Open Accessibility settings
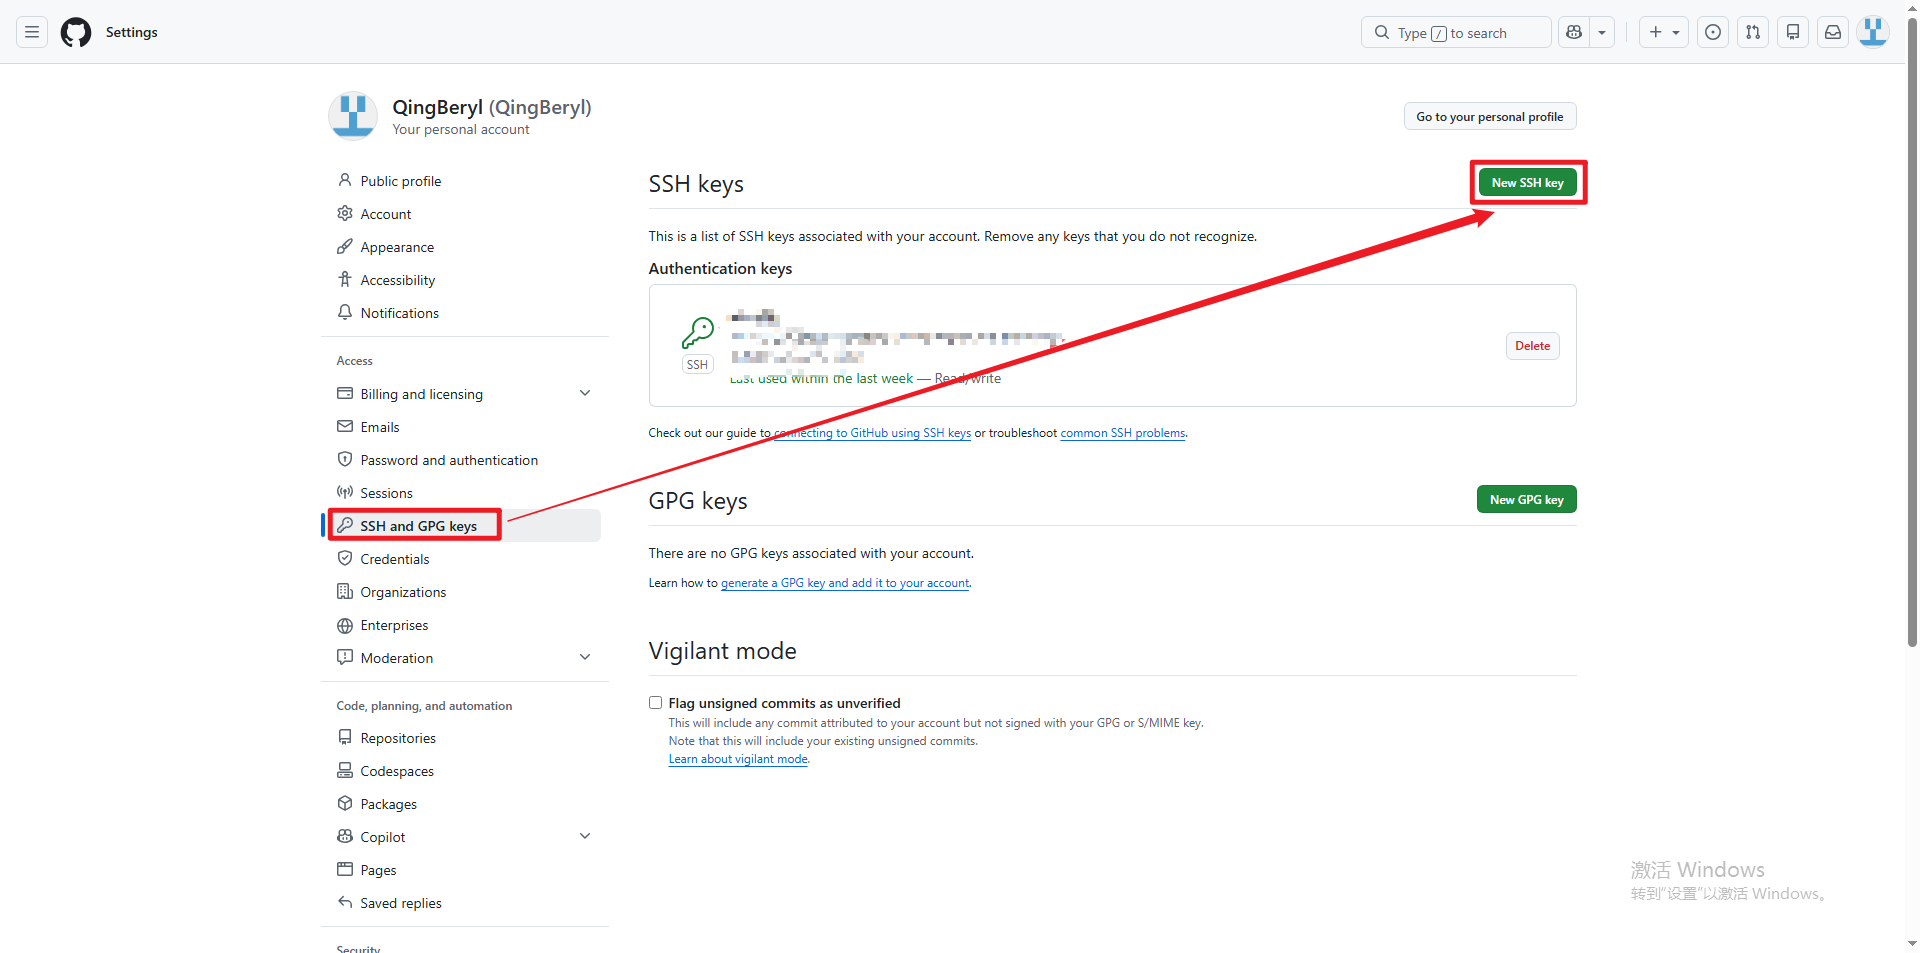The height and width of the screenshot is (953, 1920). [398, 280]
